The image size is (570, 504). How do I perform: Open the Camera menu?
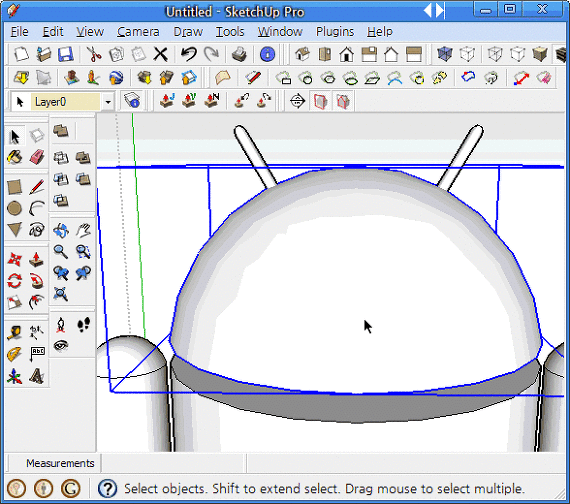pos(138,32)
